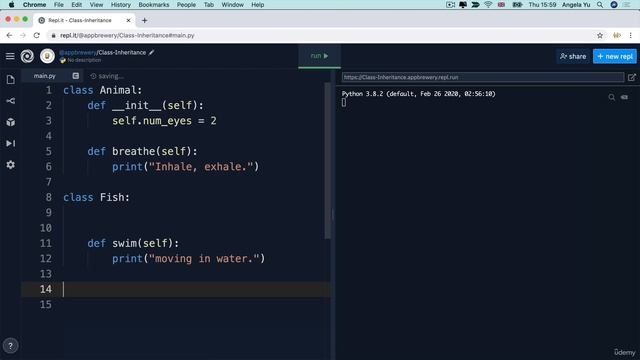Close the Repl.it Class-Inheritance tab
The width and height of the screenshot is (640, 360).
[129, 20]
